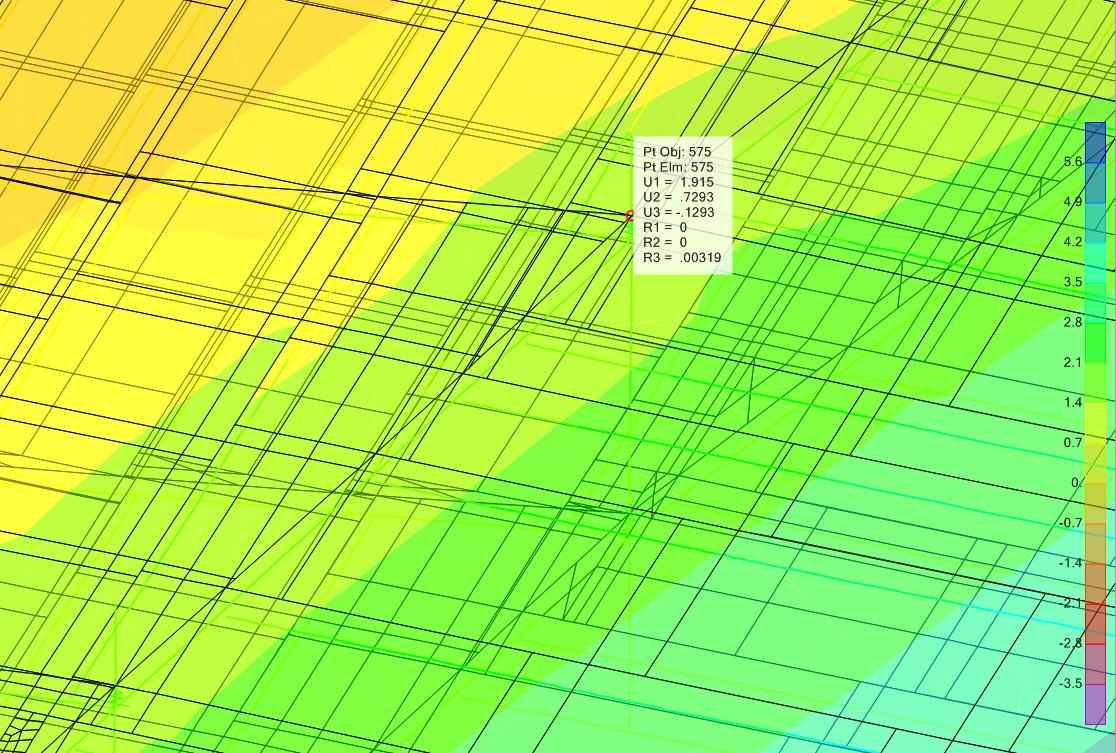This screenshot has width=1116, height=753.
Task: Click the 0.7 legend label
Action: (x=1073, y=443)
